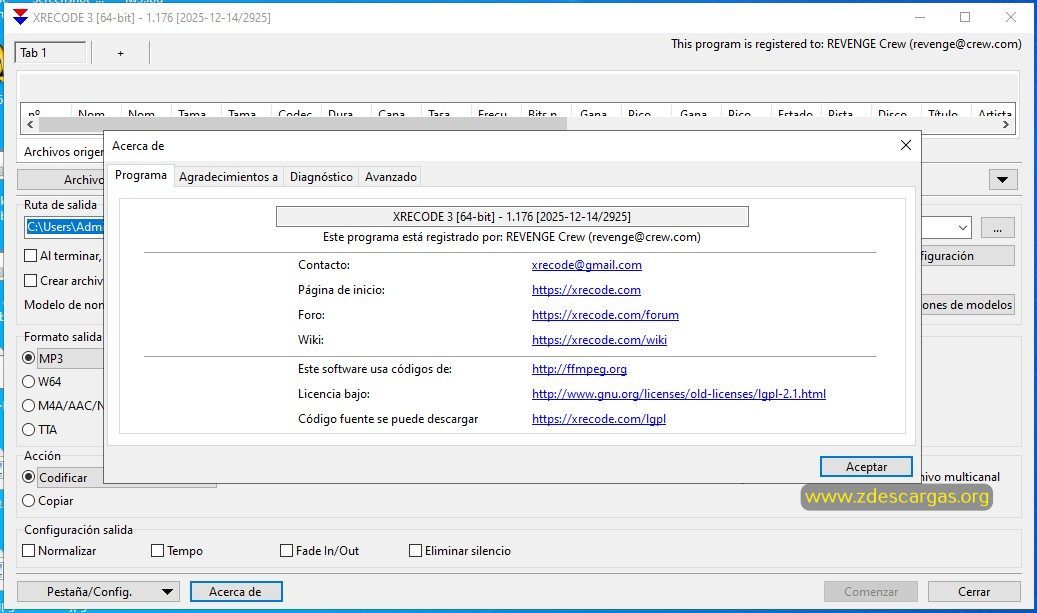Image resolution: width=1037 pixels, height=613 pixels.
Task: Open the xrecode.com/wiki link
Action: [599, 340]
